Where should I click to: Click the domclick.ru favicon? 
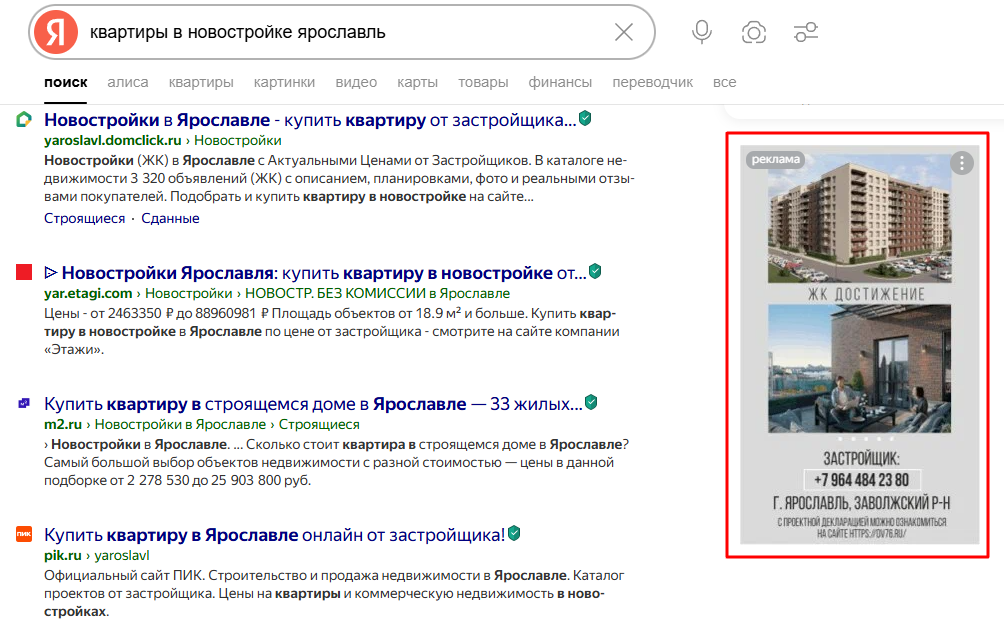[24, 120]
